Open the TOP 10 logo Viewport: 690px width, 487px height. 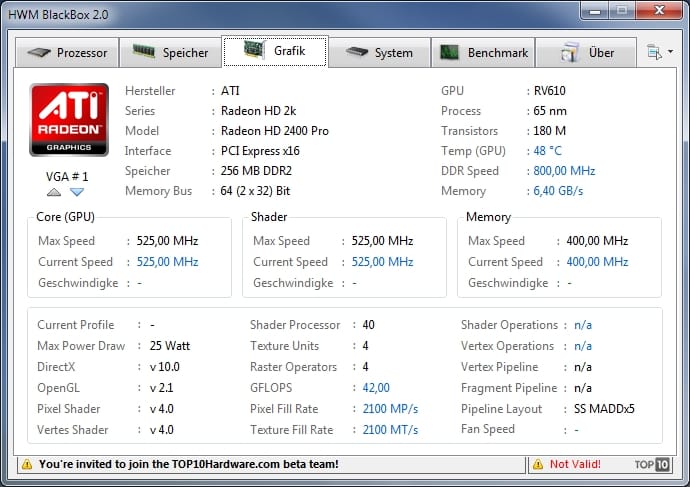tap(652, 464)
